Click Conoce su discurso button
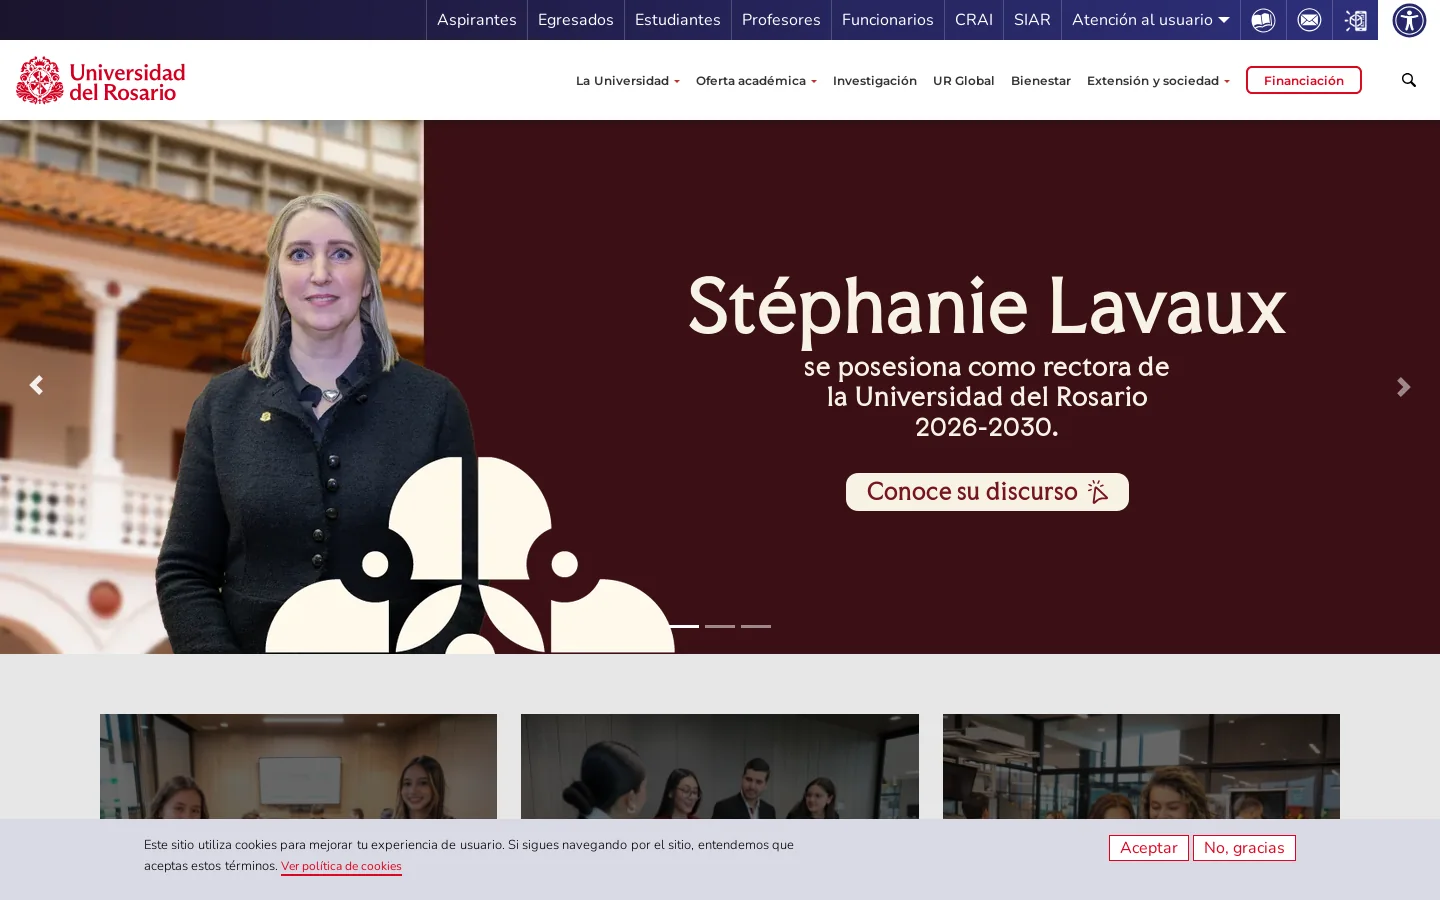Screen dimensions: 1440x900 pyautogui.click(x=987, y=492)
